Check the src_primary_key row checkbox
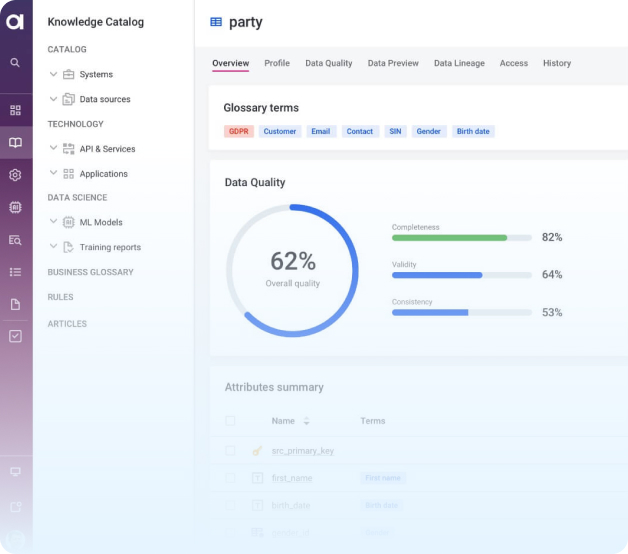The width and height of the screenshot is (628, 554). [x=230, y=451]
